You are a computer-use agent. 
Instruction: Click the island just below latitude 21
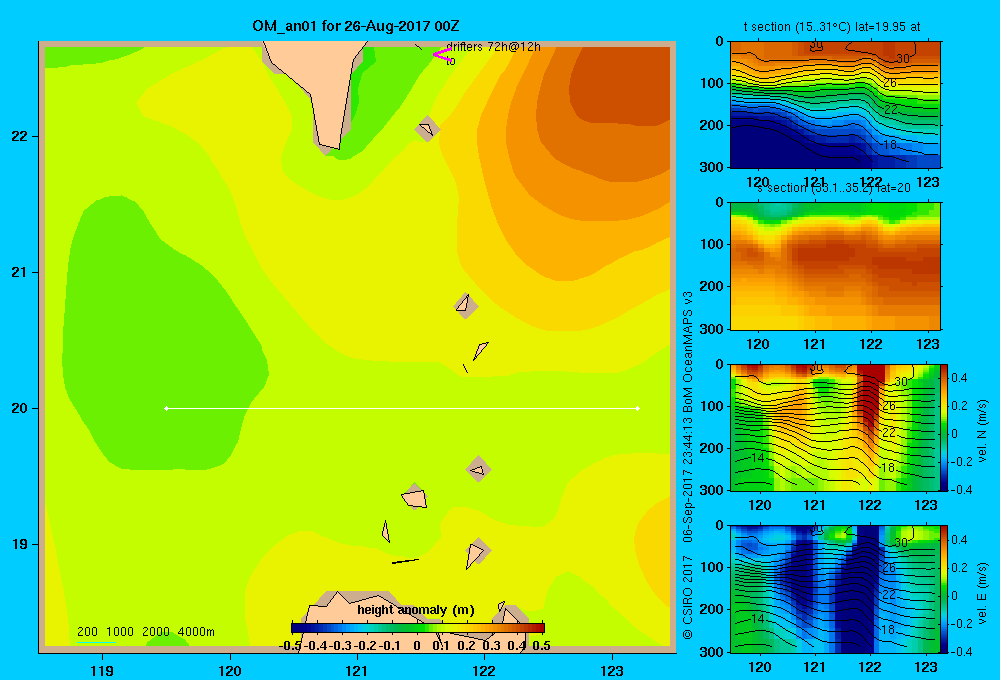(x=466, y=305)
